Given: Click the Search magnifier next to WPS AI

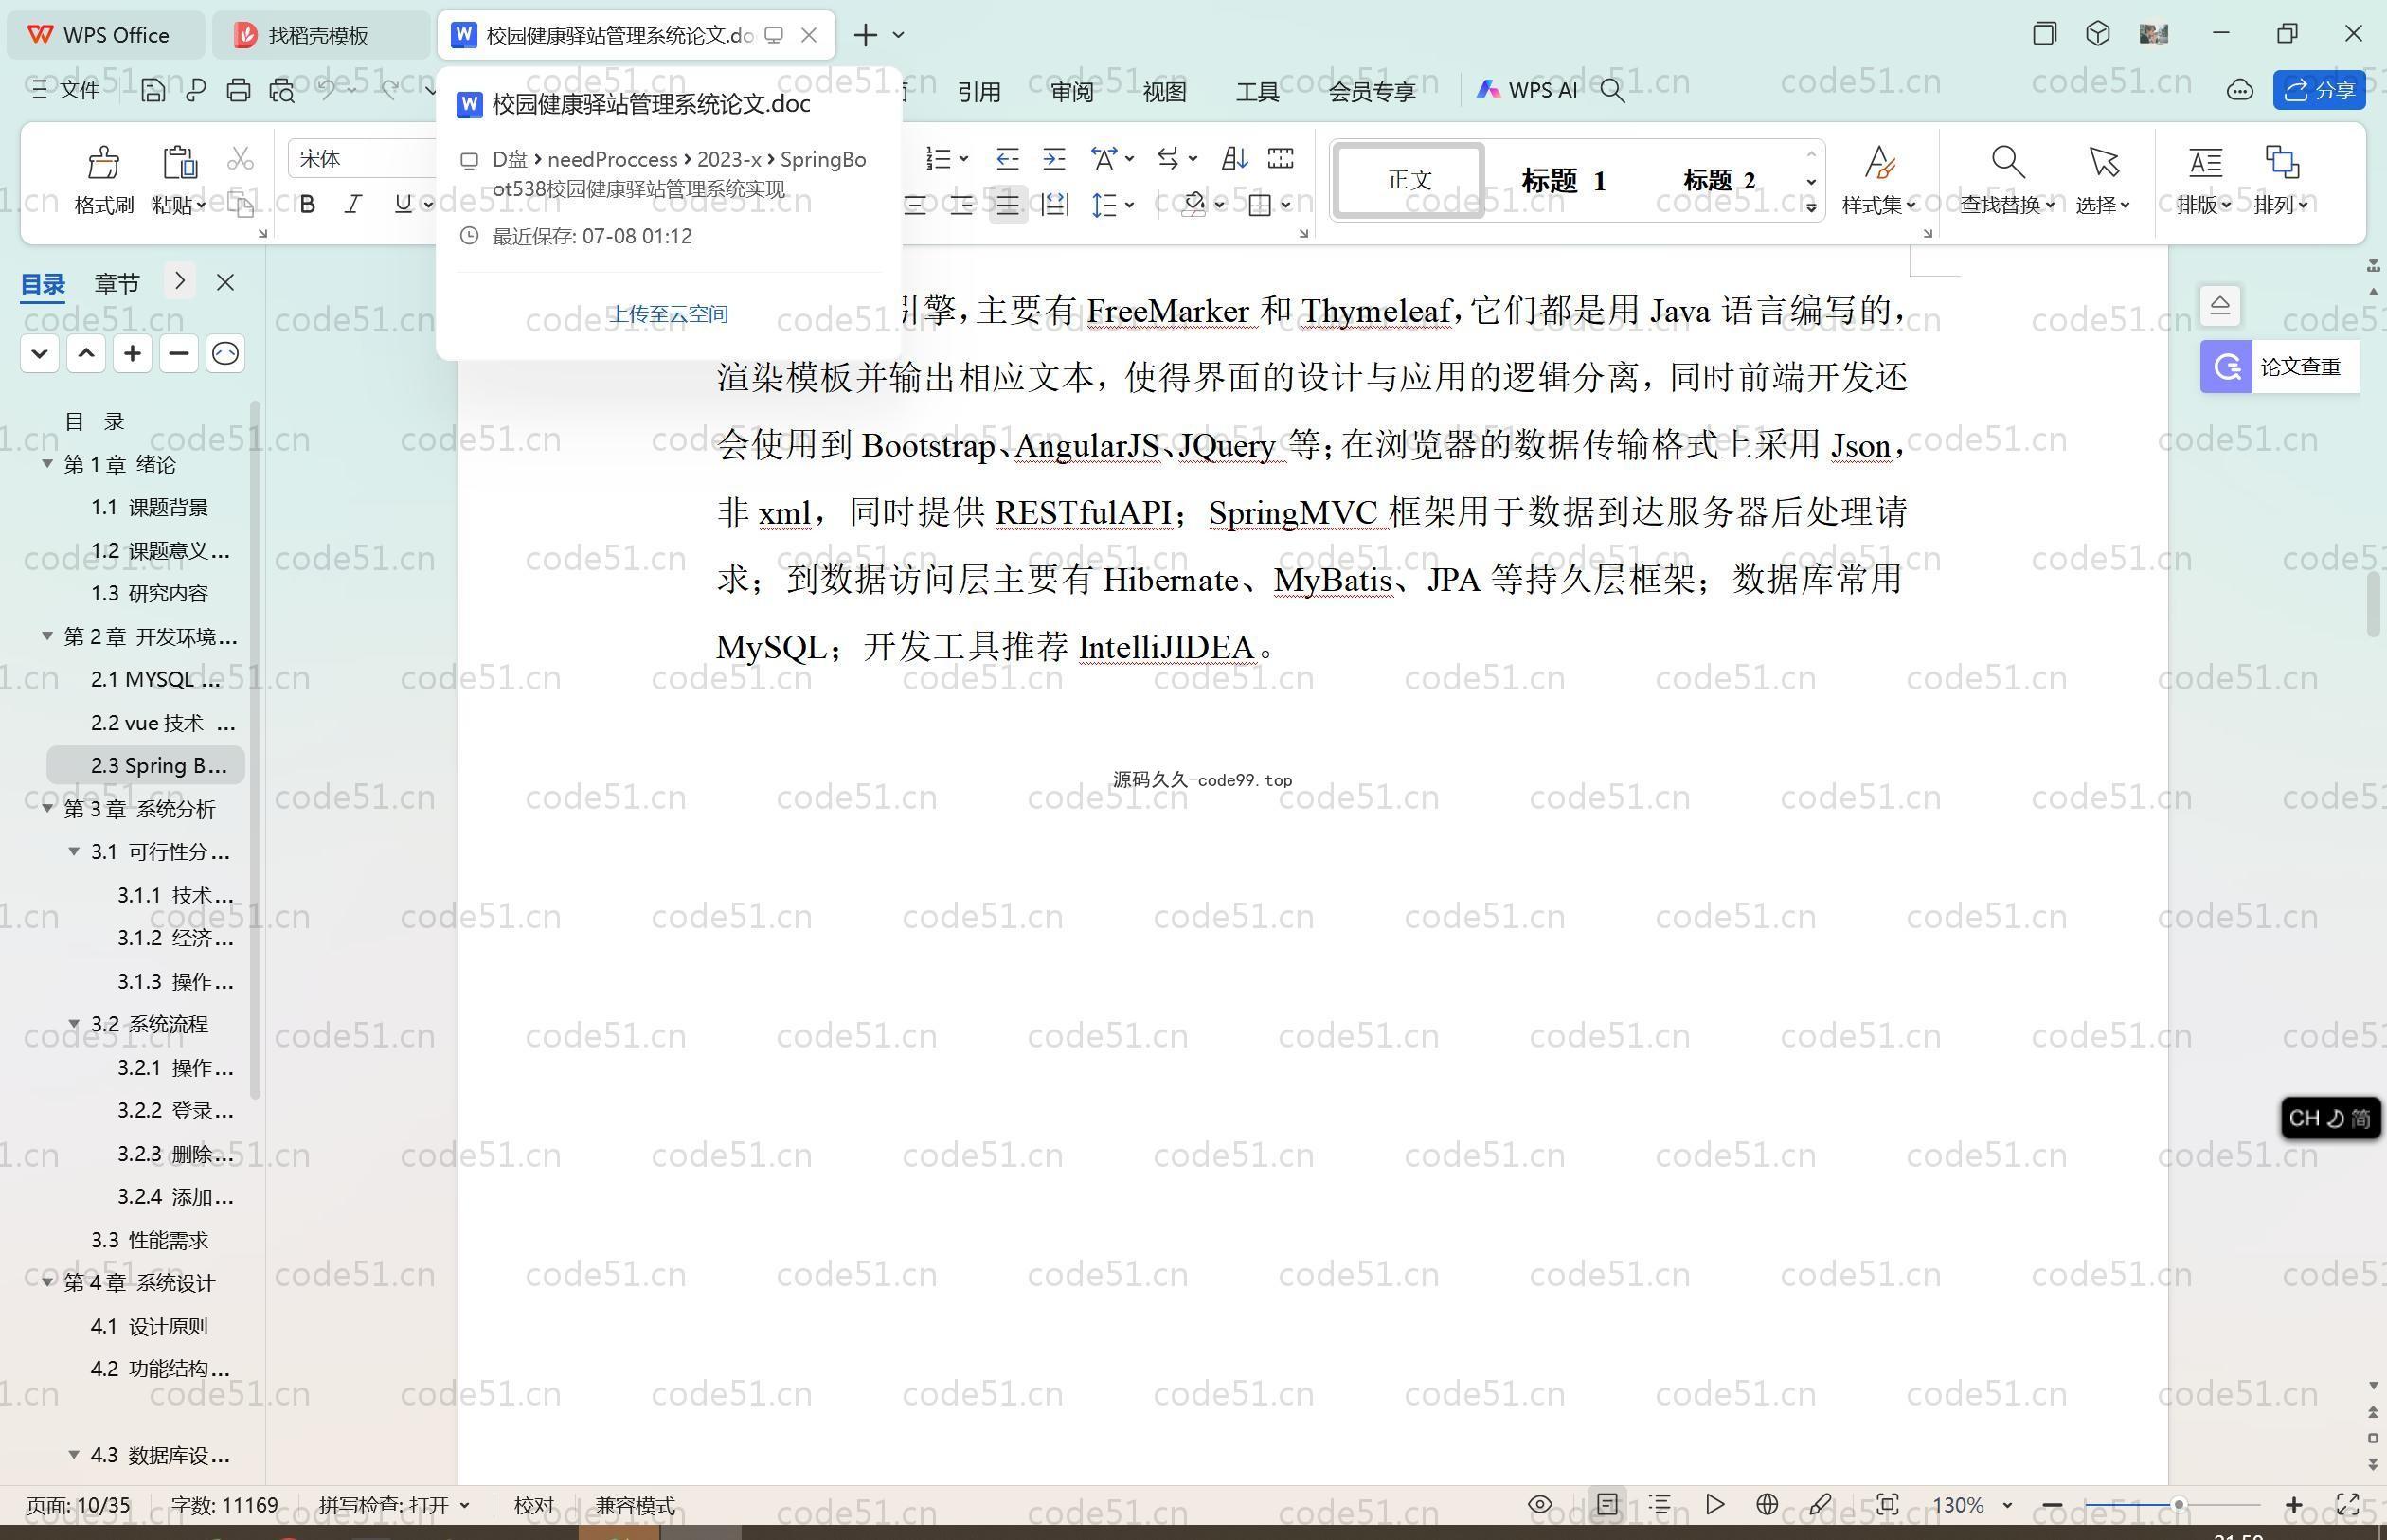Looking at the screenshot, I should point(1612,91).
